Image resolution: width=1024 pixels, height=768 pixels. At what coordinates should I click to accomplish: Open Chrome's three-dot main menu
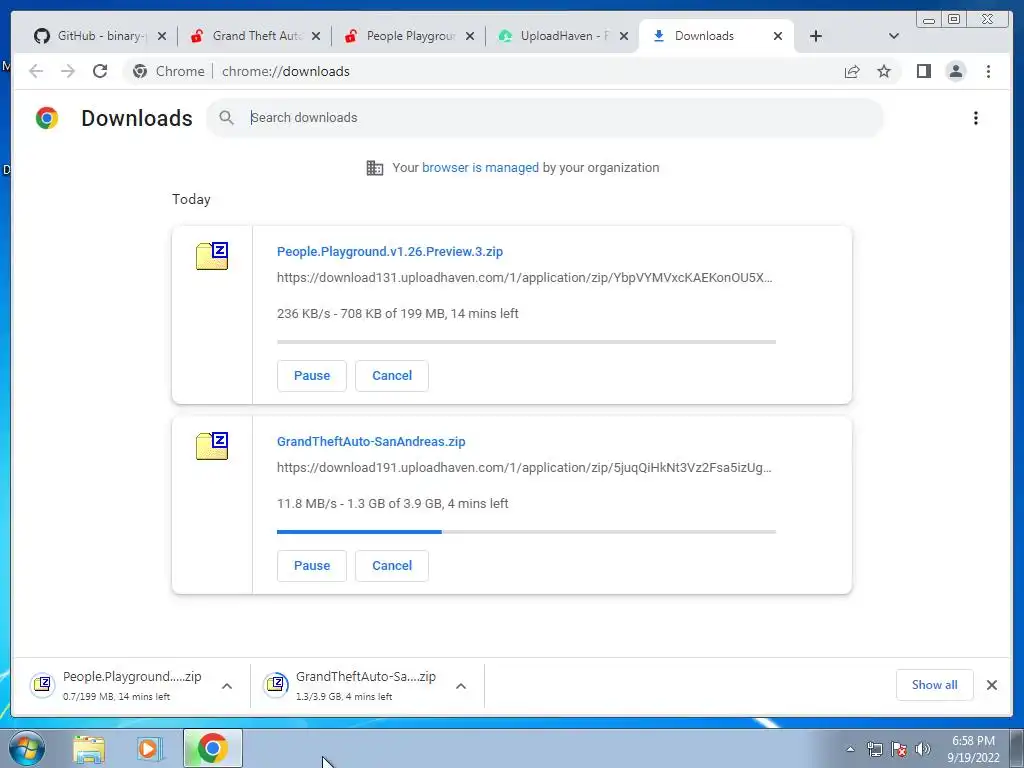pos(988,71)
